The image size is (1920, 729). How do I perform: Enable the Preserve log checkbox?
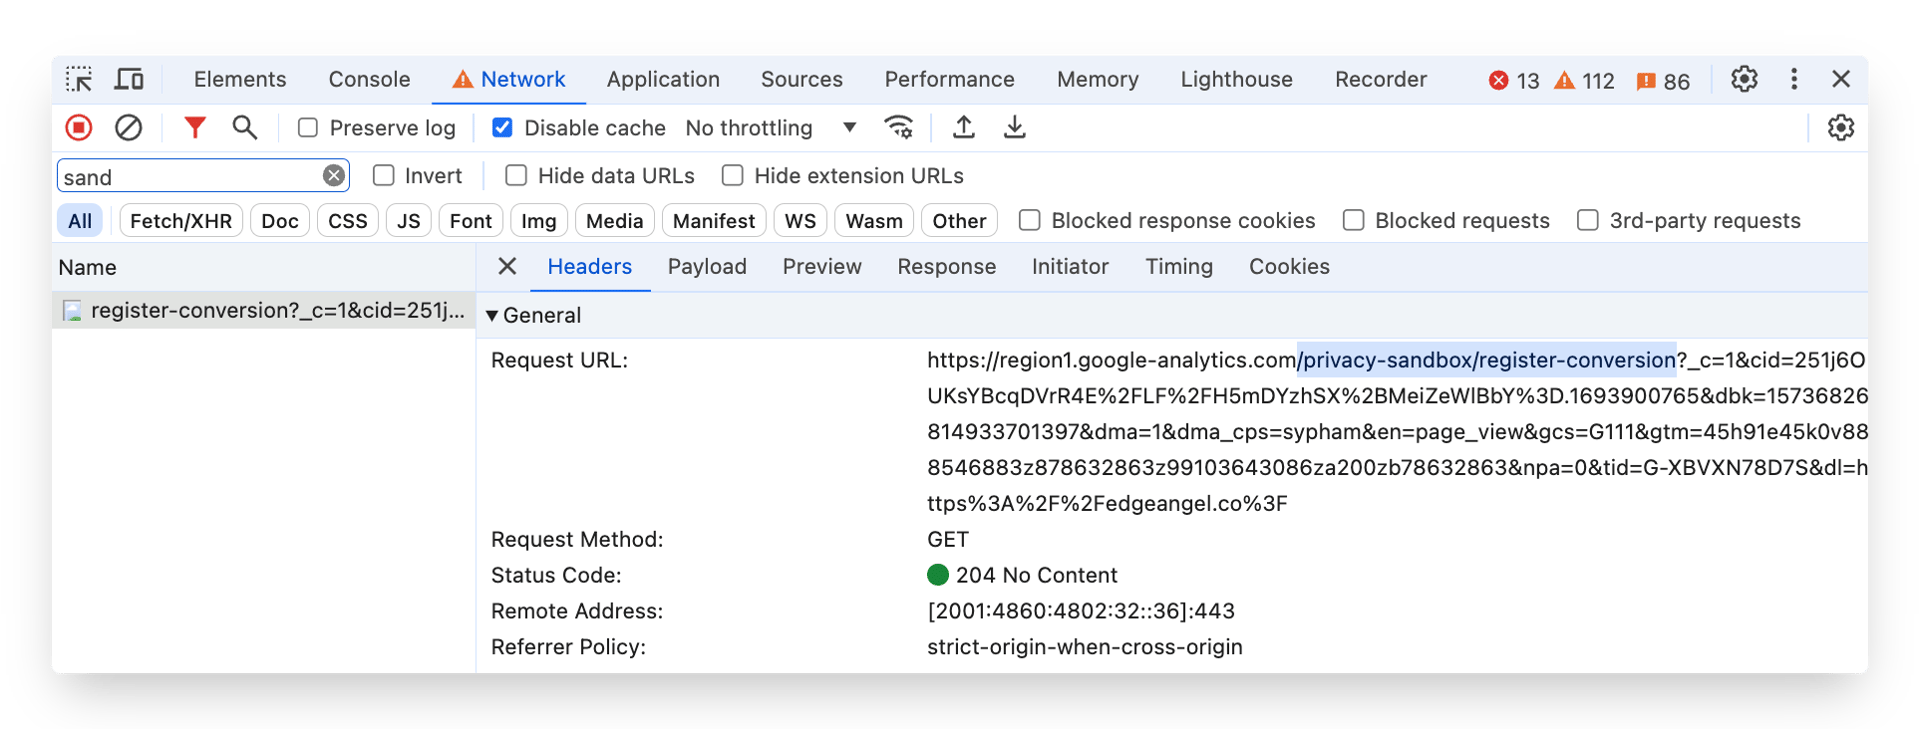308,128
